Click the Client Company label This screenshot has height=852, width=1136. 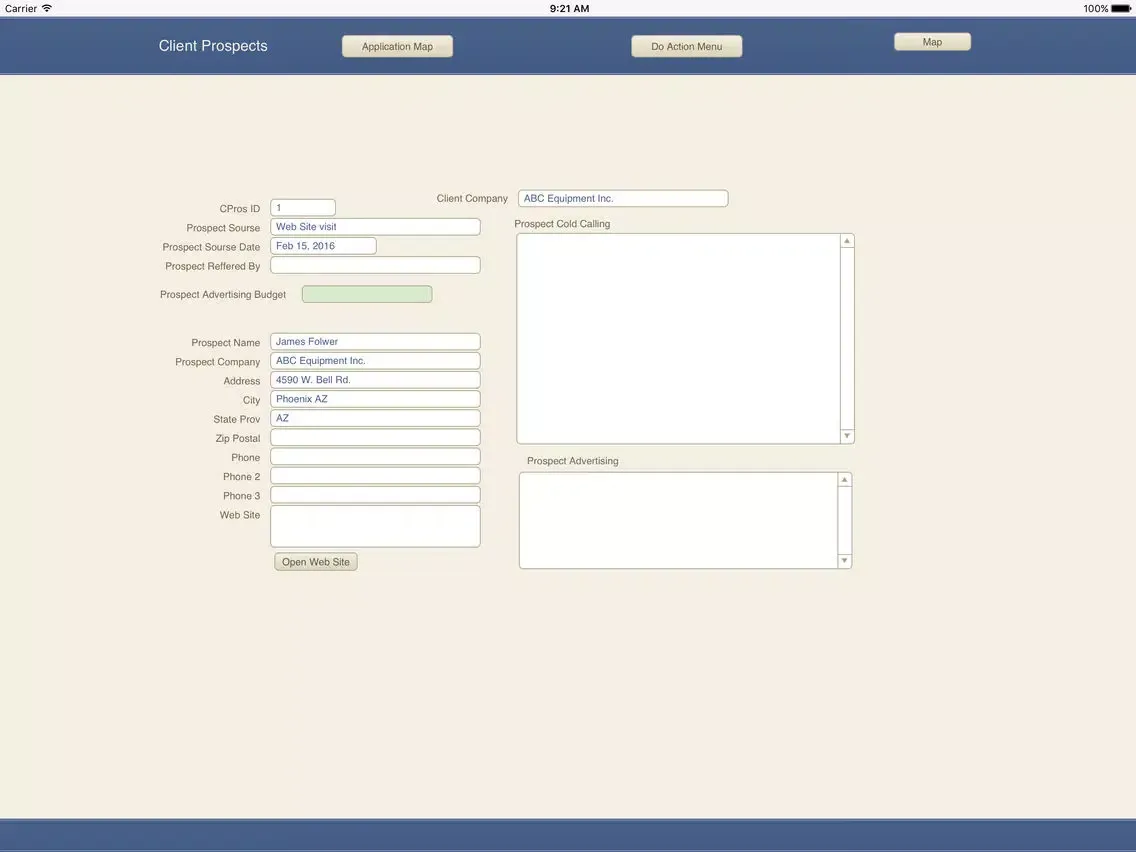point(472,199)
